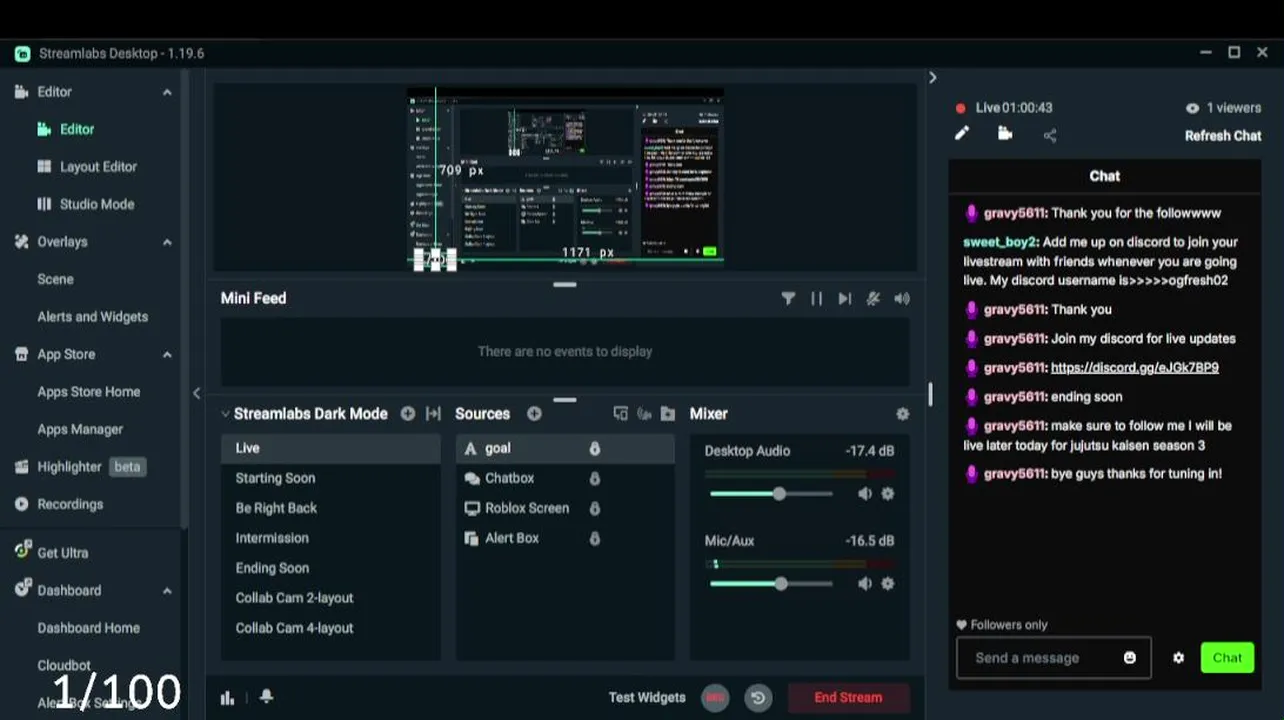Open Layout Editor in sidebar
The image size is (1284, 720).
[98, 167]
